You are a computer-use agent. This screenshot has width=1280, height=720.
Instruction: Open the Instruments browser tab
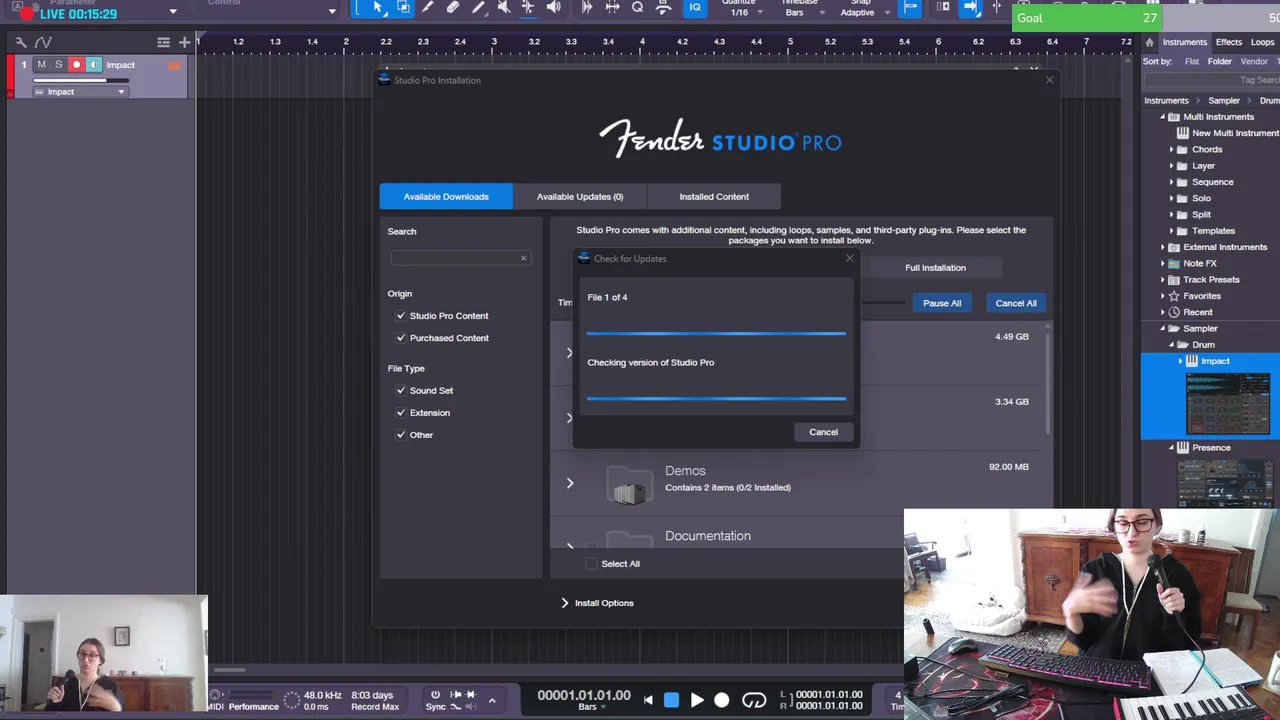click(1184, 42)
